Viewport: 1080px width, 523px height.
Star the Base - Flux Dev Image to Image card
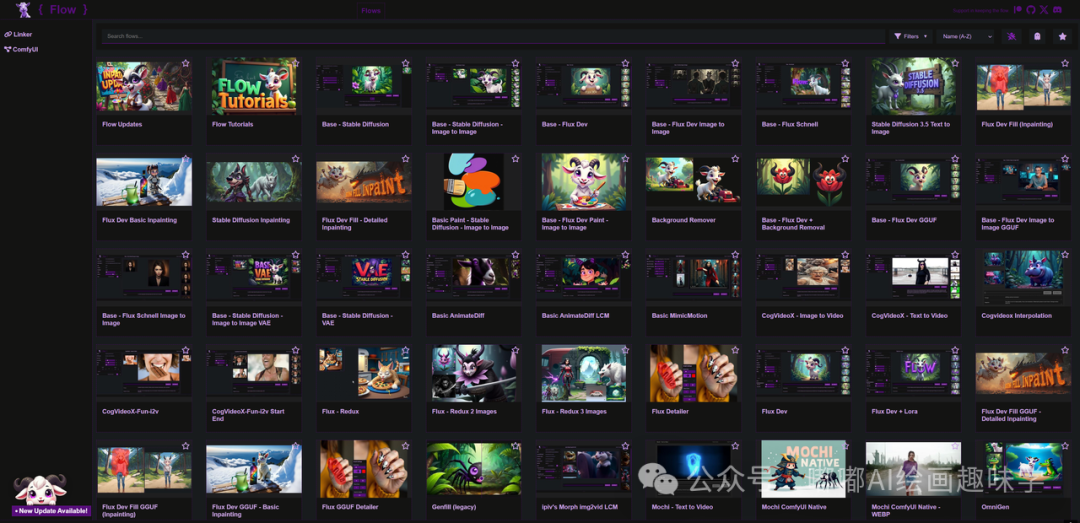[x=735, y=63]
